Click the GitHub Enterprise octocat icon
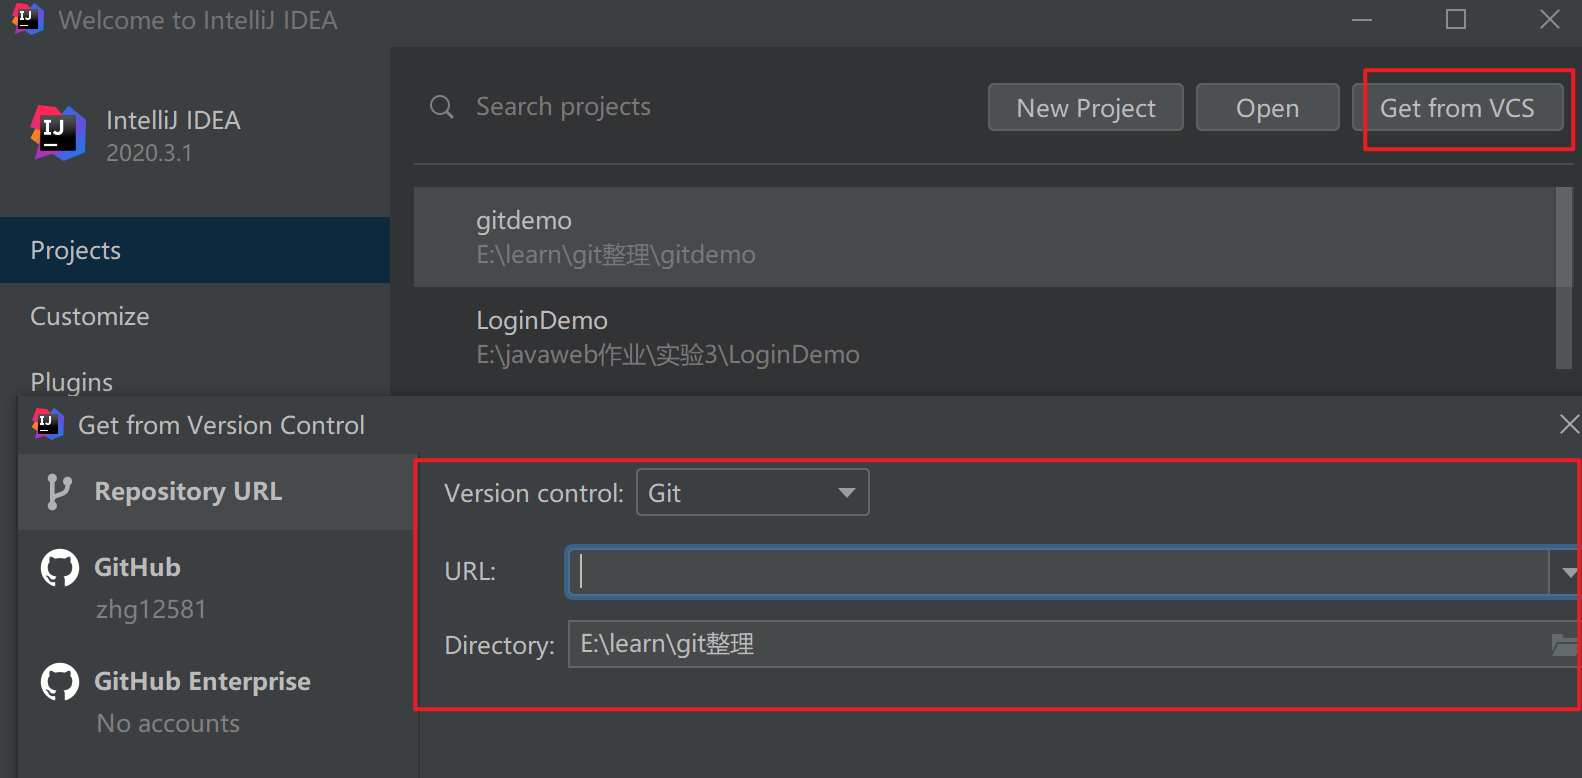The image size is (1582, 778). click(x=60, y=682)
